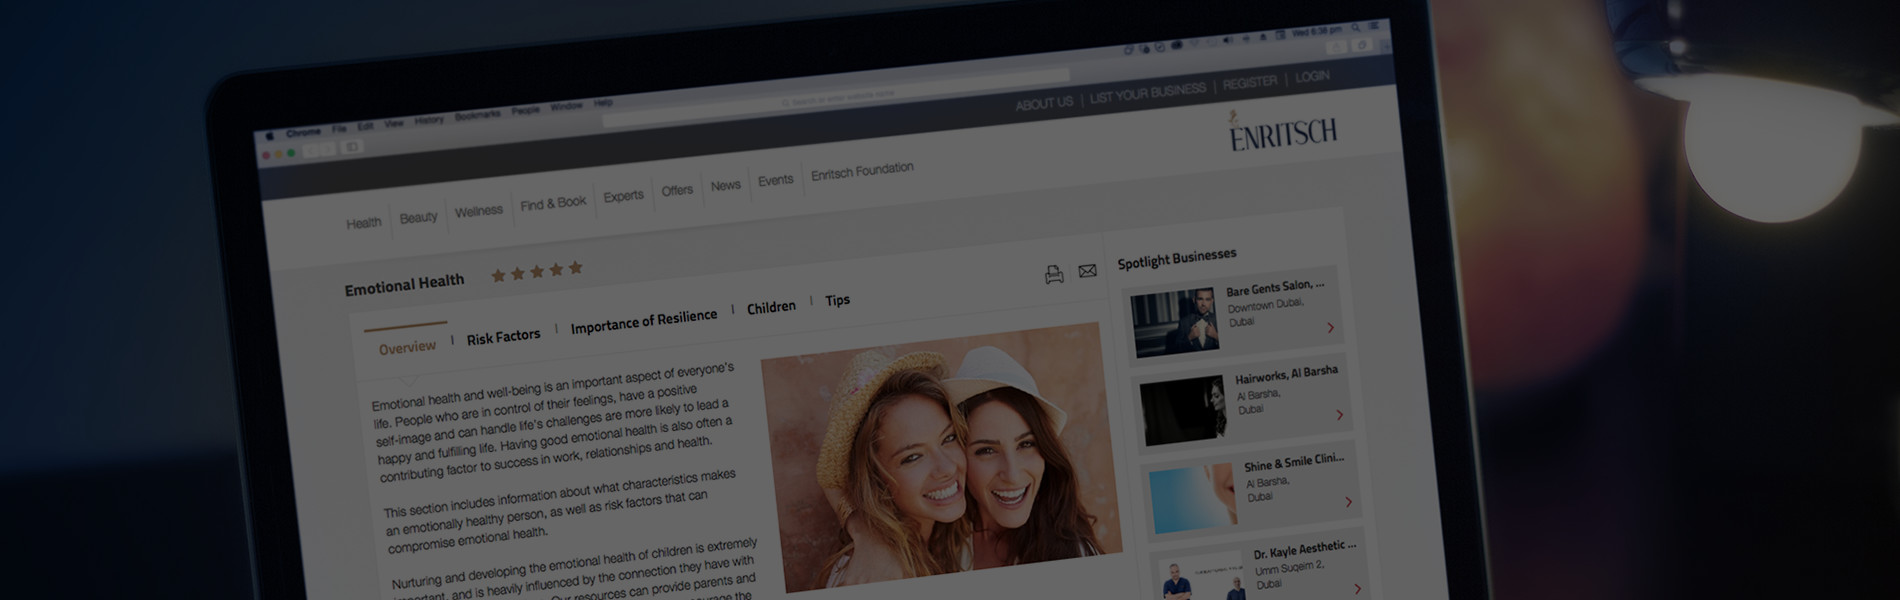Switch to Importance of Resilience tab
Screen dimensions: 1900x600
[643, 321]
